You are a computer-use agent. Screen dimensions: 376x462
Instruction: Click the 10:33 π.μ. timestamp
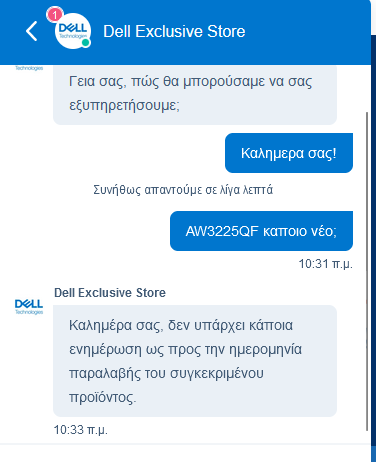[x=81, y=430]
